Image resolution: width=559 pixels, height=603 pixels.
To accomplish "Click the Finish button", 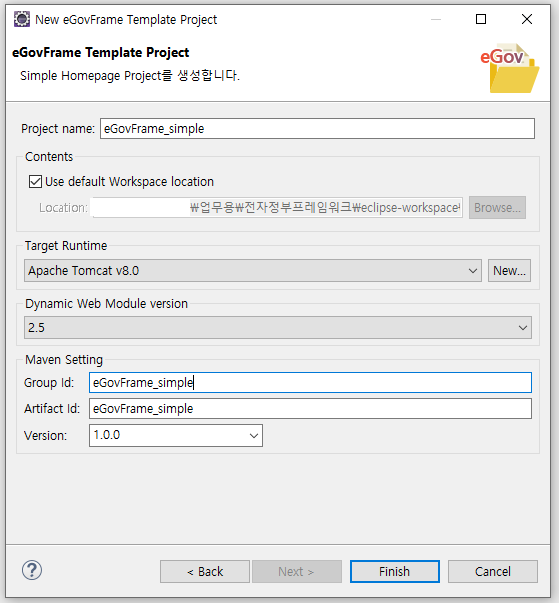I will pos(394,571).
